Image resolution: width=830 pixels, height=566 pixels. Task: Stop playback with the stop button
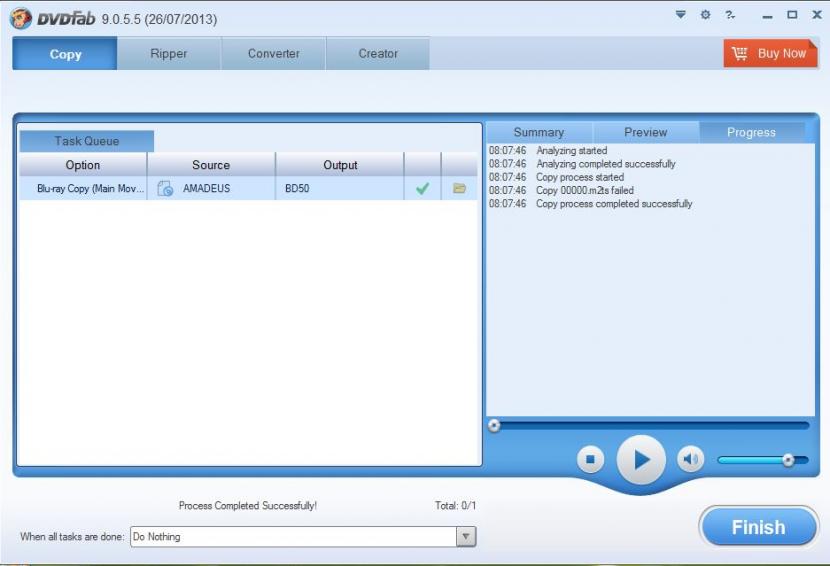click(x=590, y=459)
